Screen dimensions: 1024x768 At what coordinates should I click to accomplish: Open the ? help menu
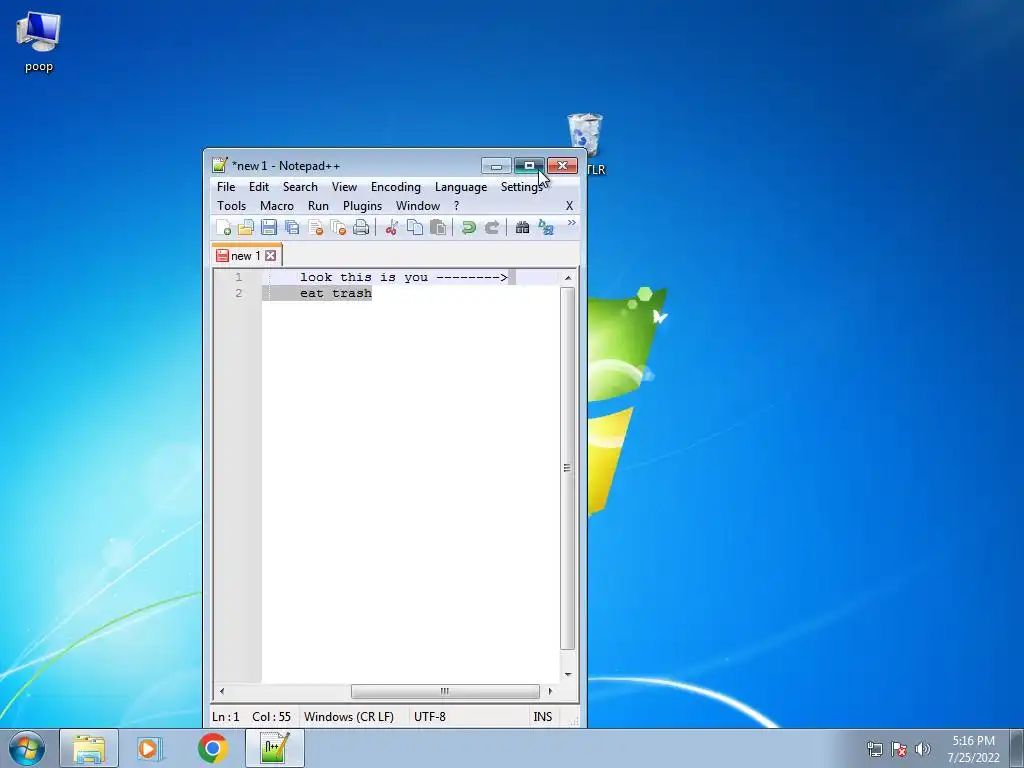click(456, 206)
